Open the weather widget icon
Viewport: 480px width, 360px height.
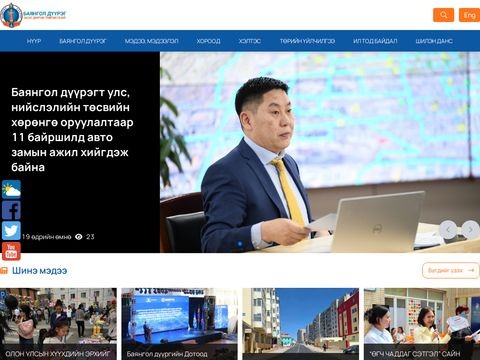pos(11,189)
